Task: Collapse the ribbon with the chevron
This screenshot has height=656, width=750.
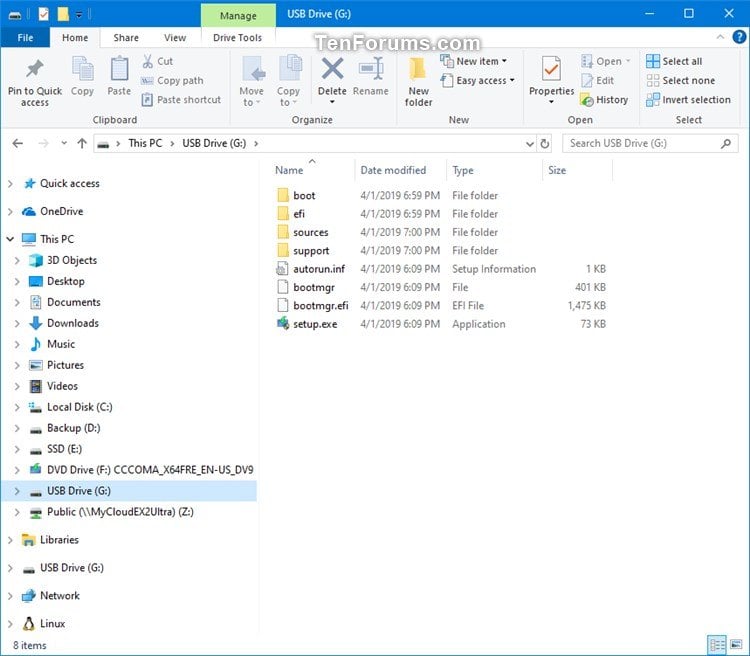Action: [x=720, y=37]
